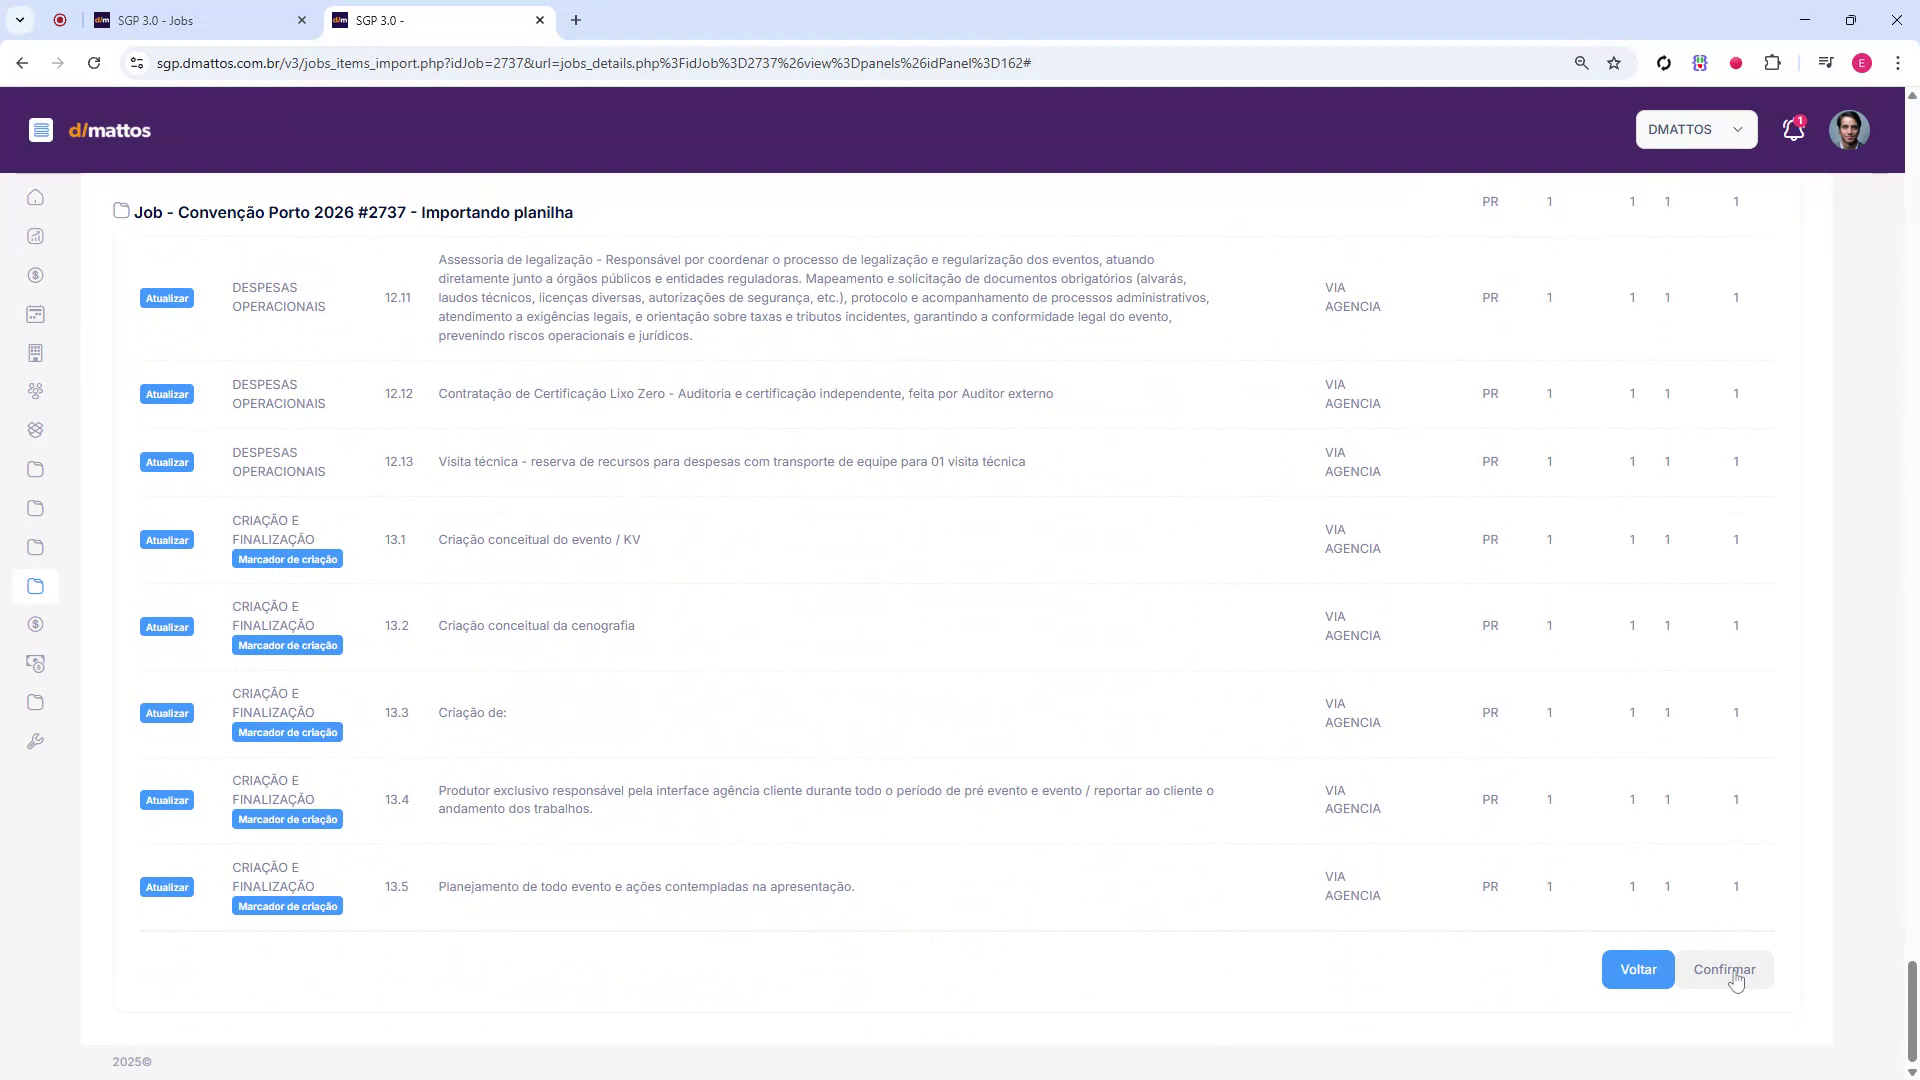The image size is (1920, 1080).
Task: Click Voltar to go back
Action: click(x=1638, y=969)
